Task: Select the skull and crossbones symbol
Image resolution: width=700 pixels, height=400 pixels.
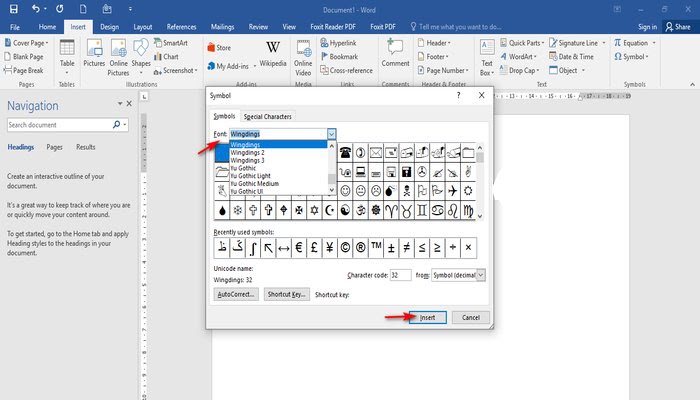Action: (407, 191)
